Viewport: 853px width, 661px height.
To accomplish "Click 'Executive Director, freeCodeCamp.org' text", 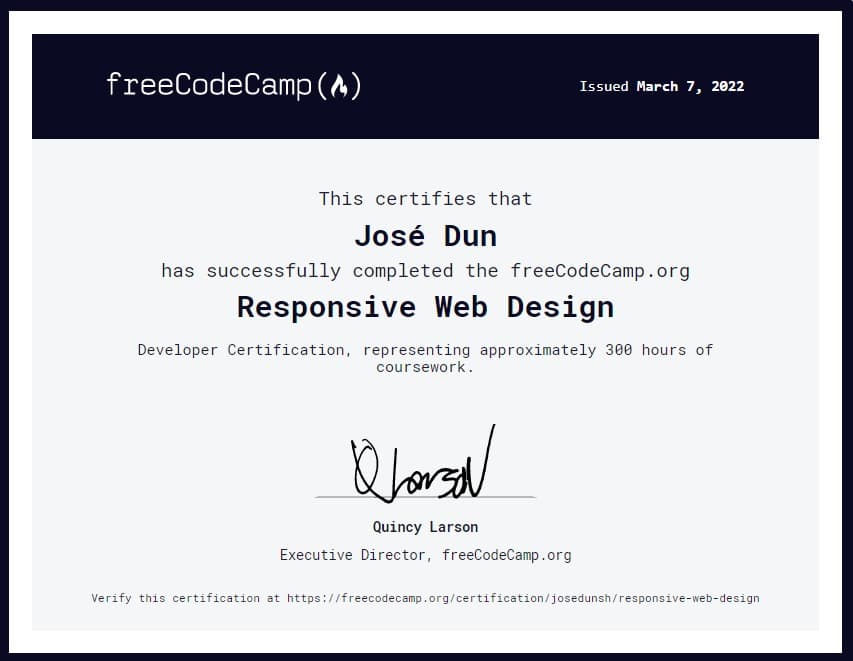I will [x=425, y=555].
